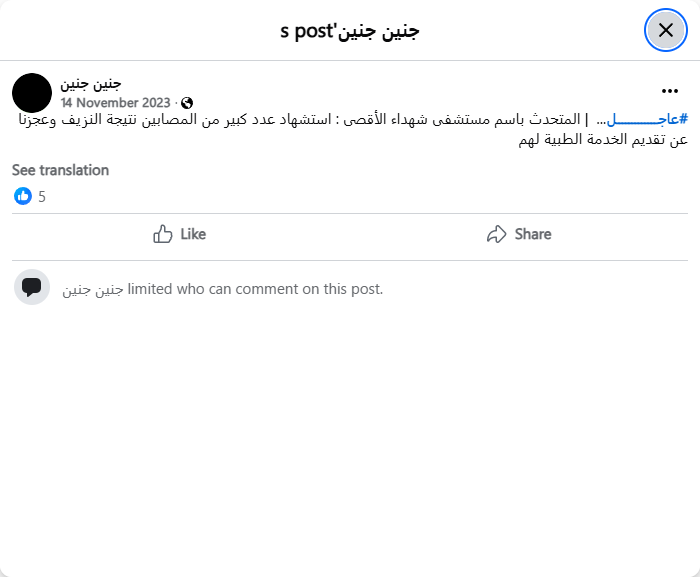Image resolution: width=700 pixels, height=577 pixels.
Task: View the 5 reactions count
Action: point(42,196)
